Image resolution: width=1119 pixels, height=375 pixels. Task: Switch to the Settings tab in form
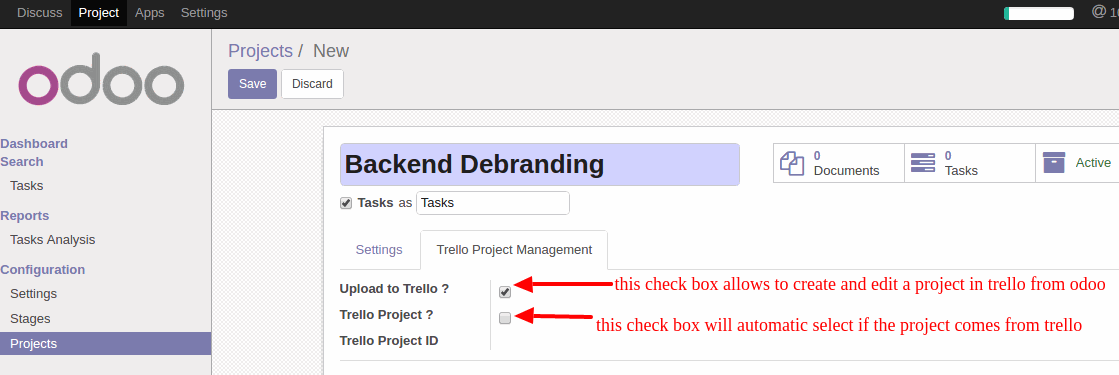click(x=379, y=250)
